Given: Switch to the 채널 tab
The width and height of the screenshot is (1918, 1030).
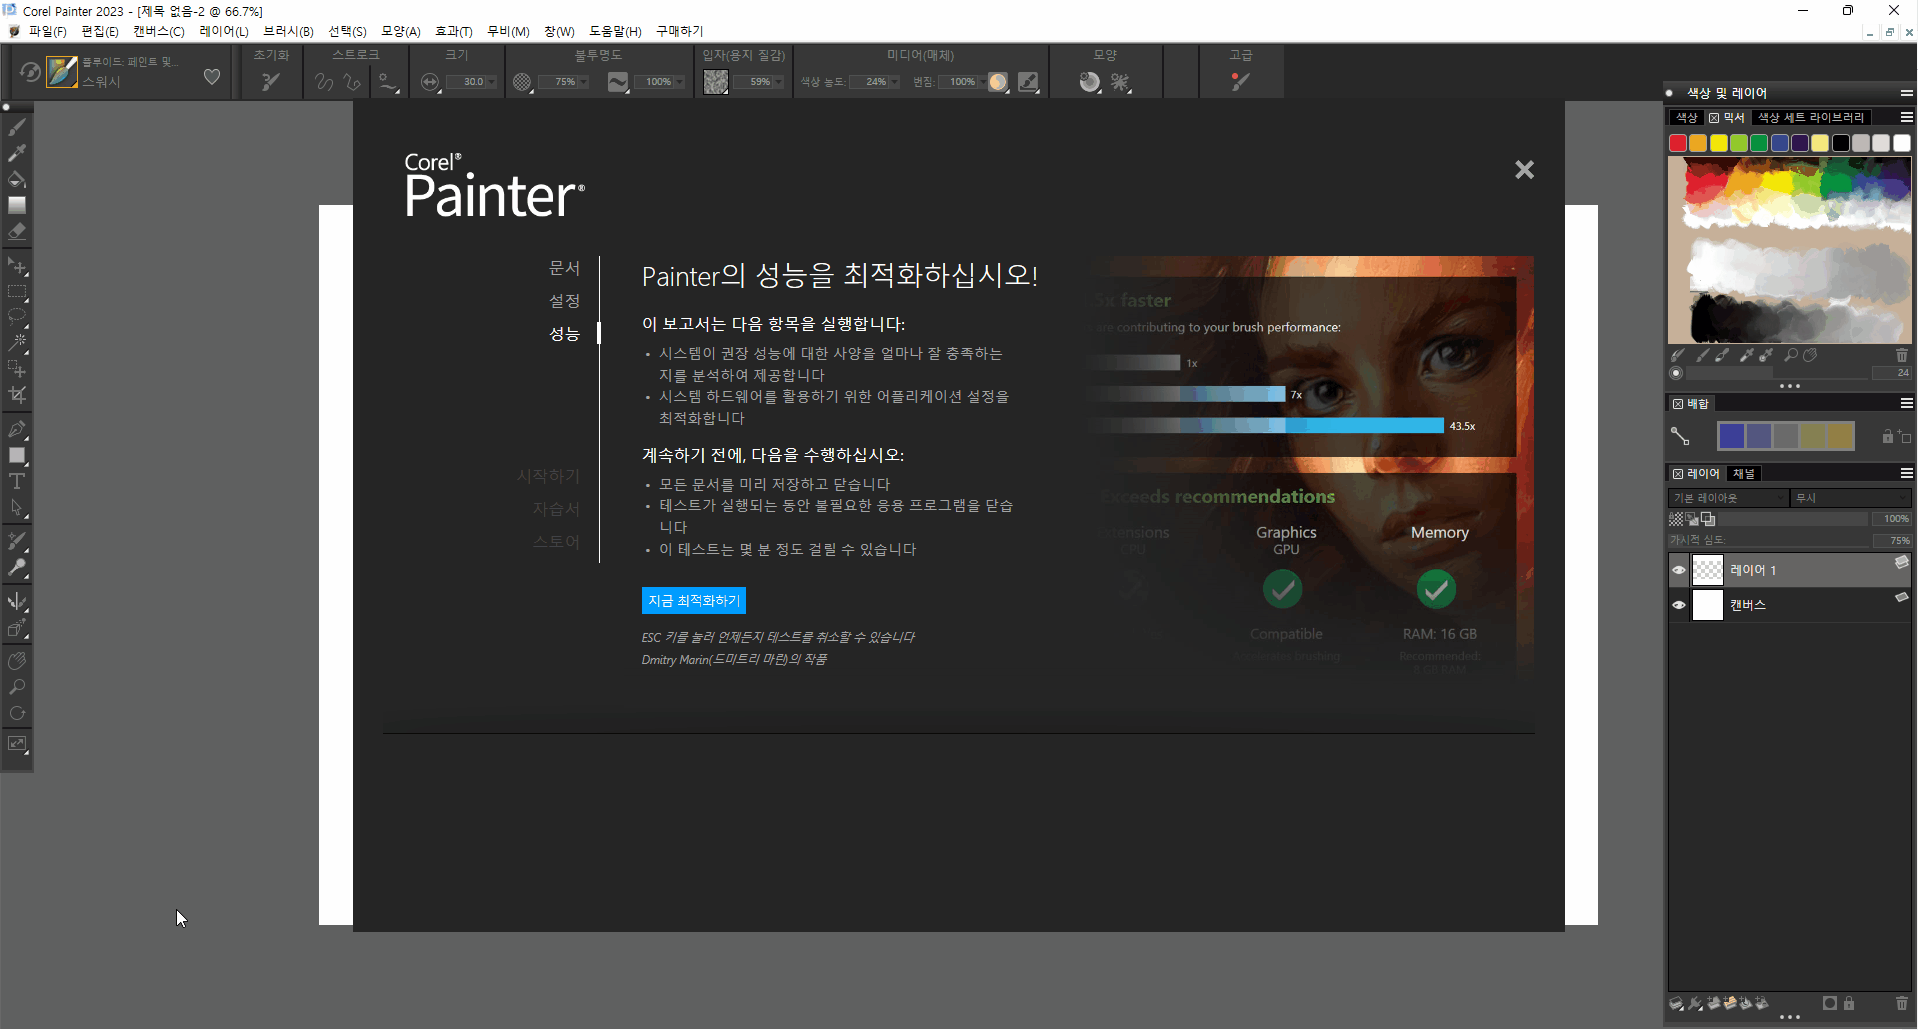Looking at the screenshot, I should click(1744, 474).
